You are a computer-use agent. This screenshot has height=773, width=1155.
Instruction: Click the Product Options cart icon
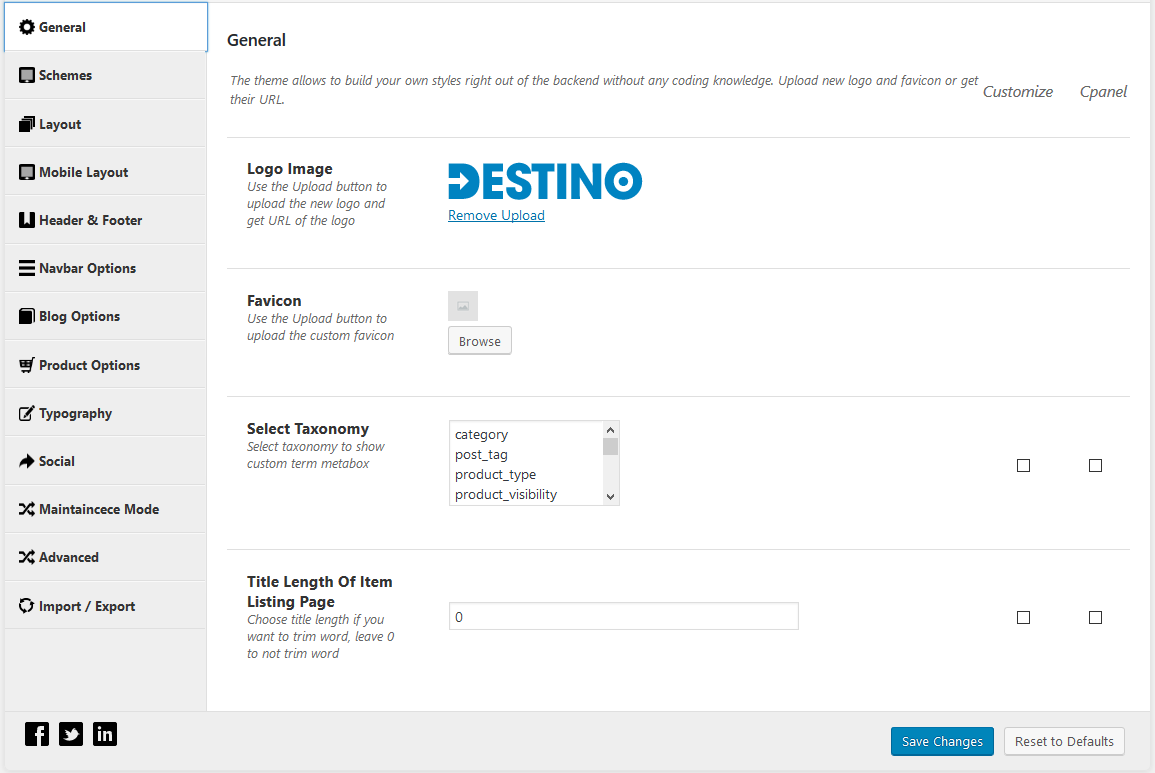27,365
